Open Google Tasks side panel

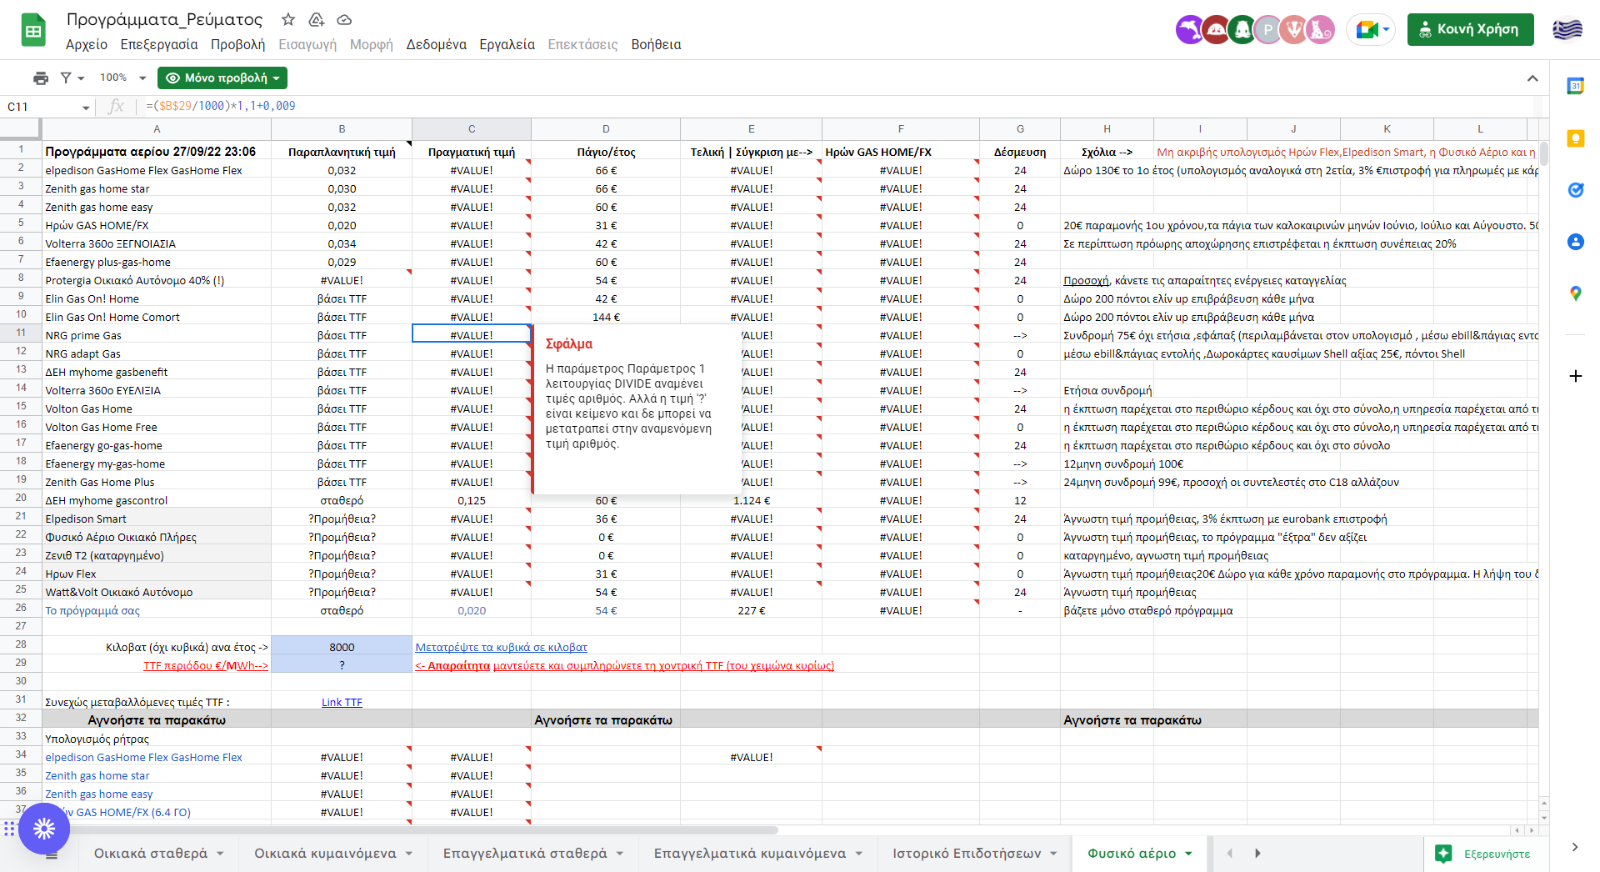click(x=1575, y=190)
